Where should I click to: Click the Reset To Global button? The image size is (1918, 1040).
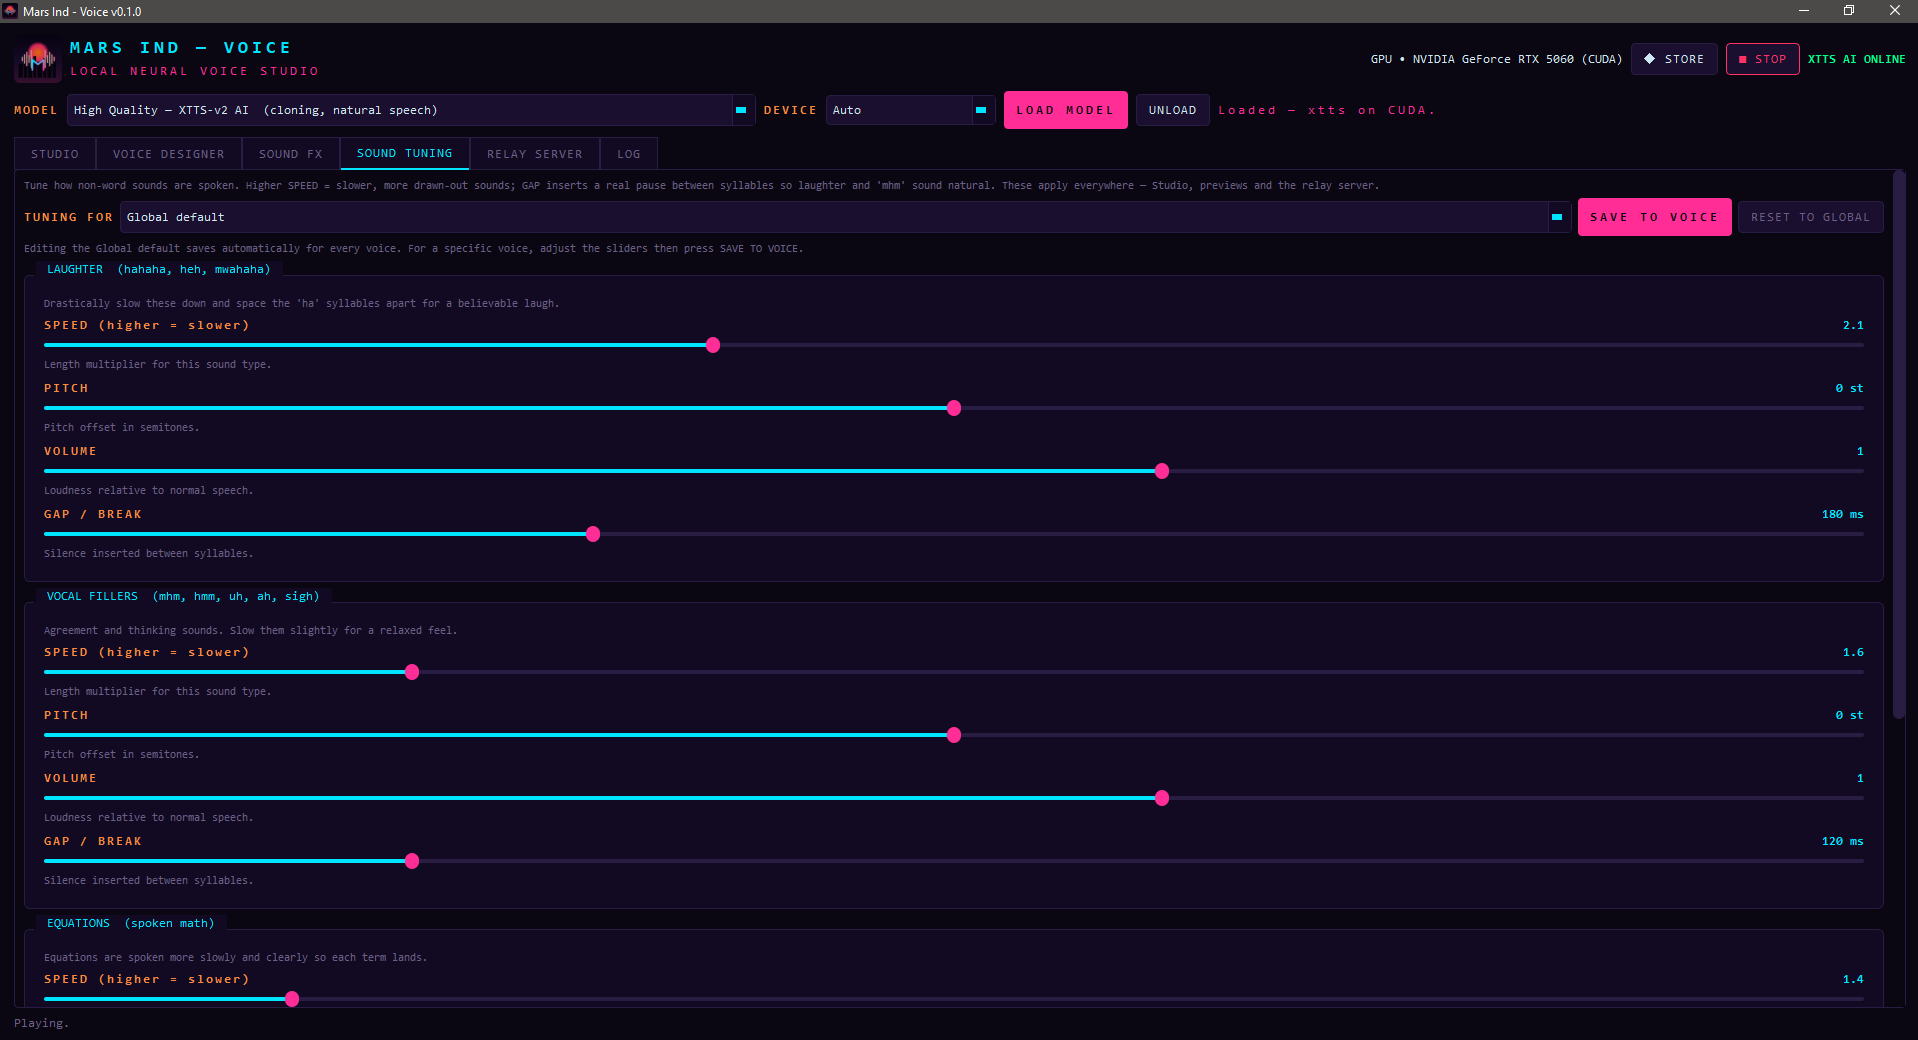[x=1810, y=217]
